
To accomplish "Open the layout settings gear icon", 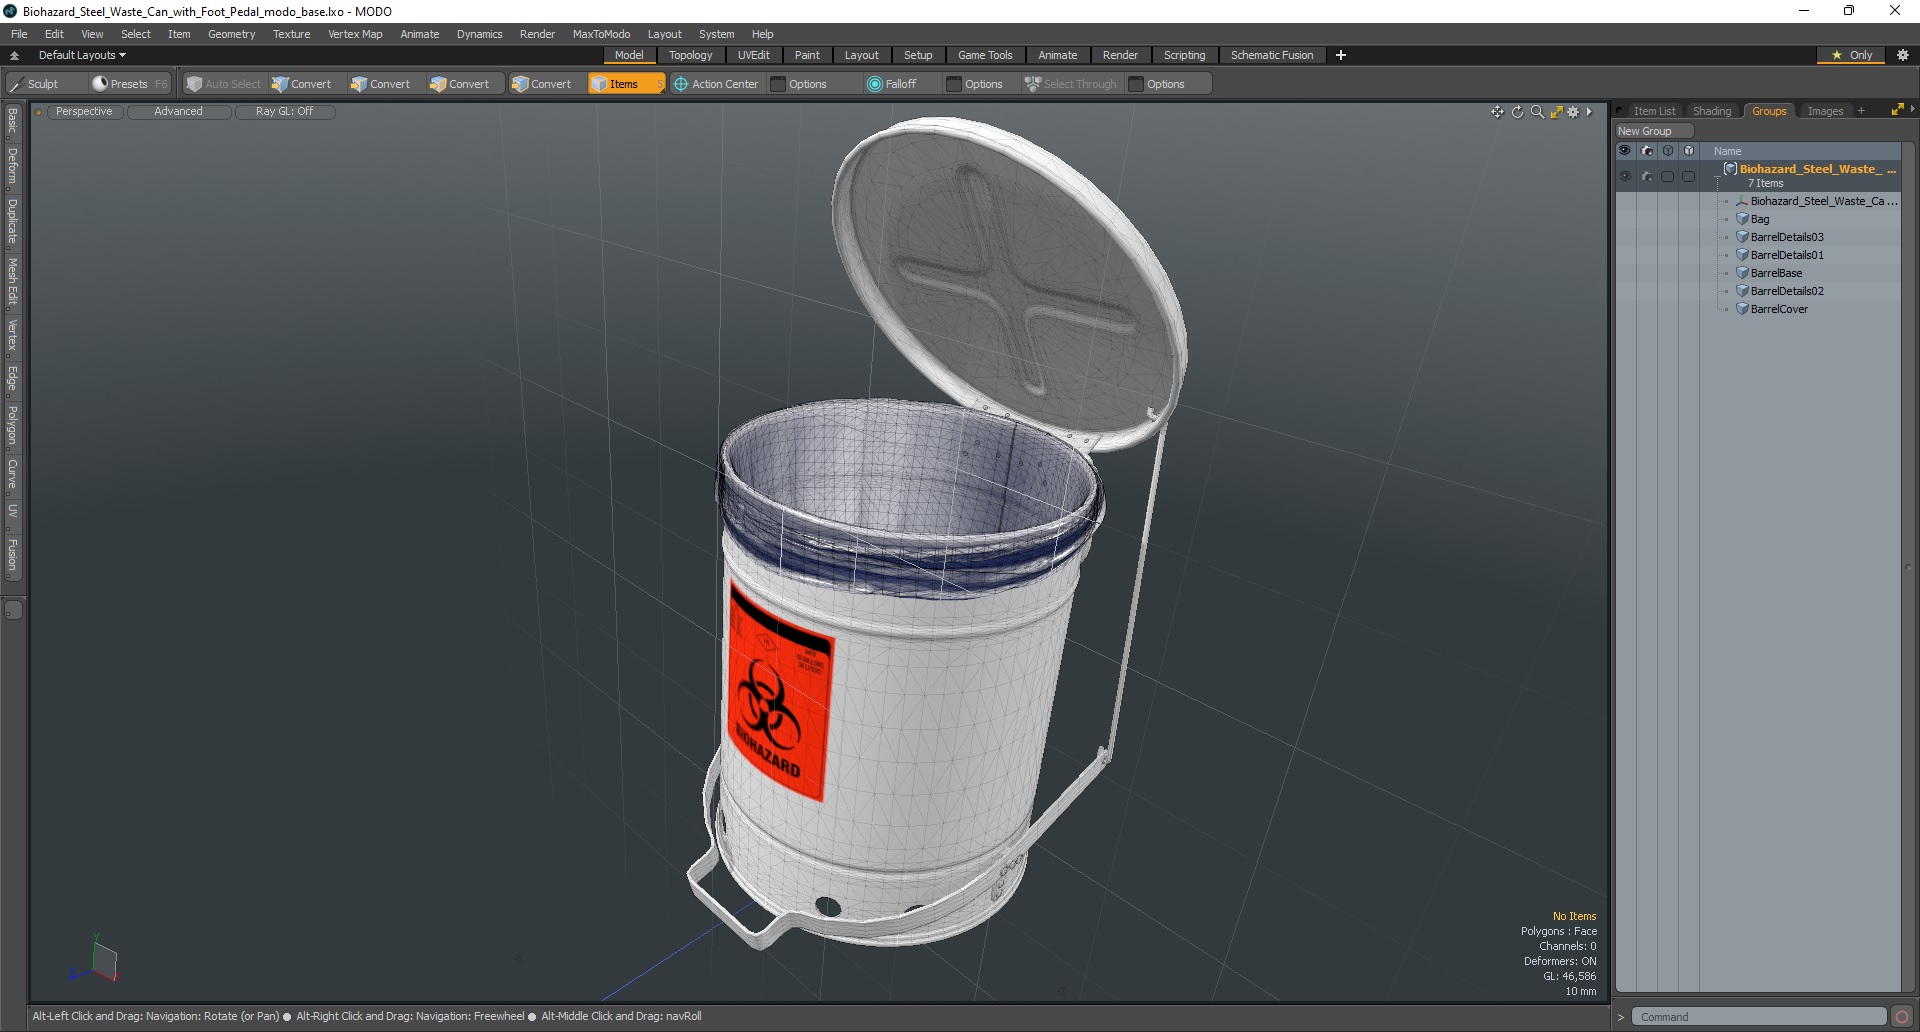I will (1903, 55).
